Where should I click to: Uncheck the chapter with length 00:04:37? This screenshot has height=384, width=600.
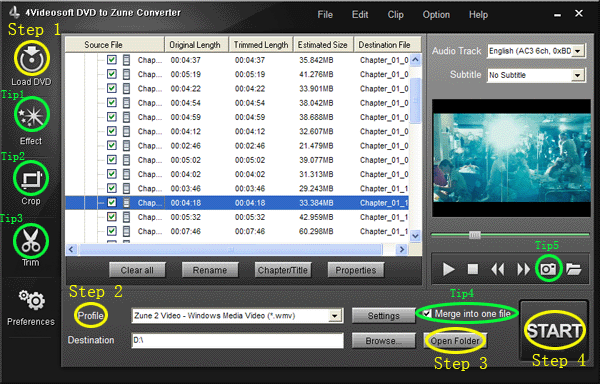pos(112,60)
